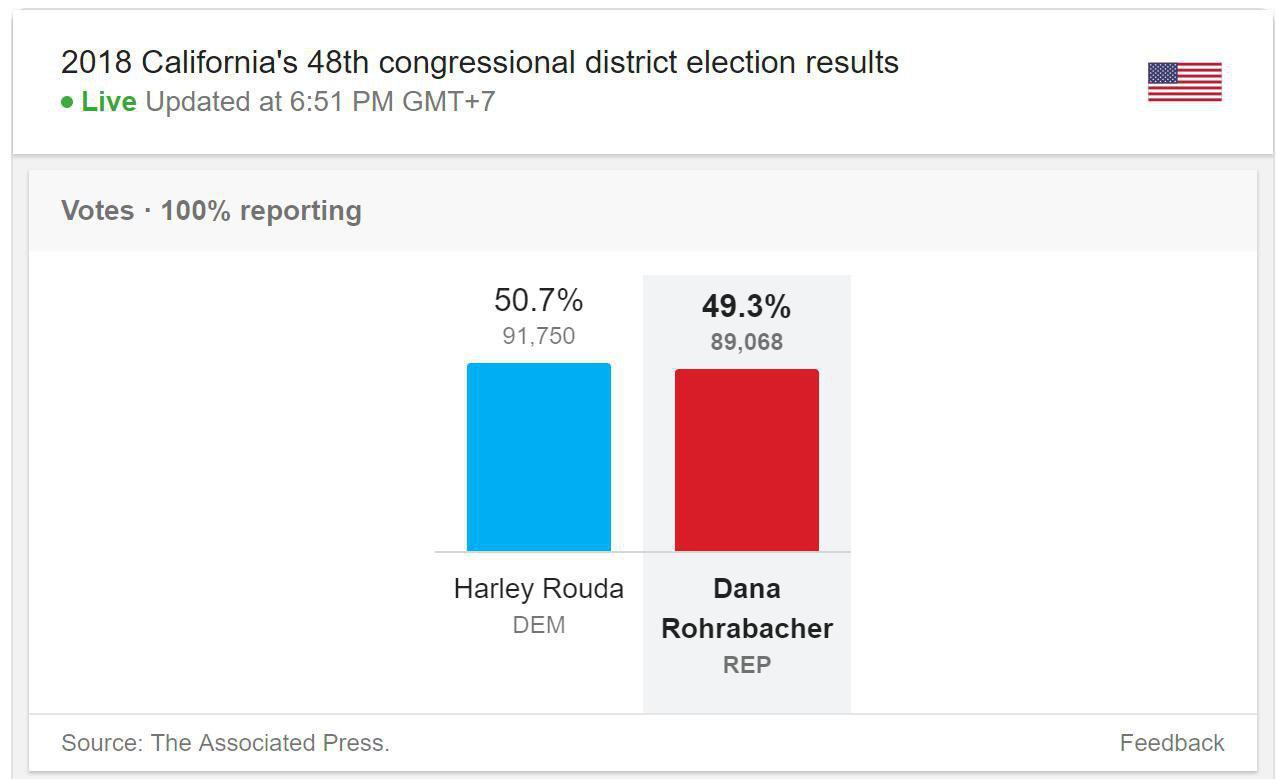Select the Harley Rouda candidate name
1276x779 pixels.
click(539, 588)
